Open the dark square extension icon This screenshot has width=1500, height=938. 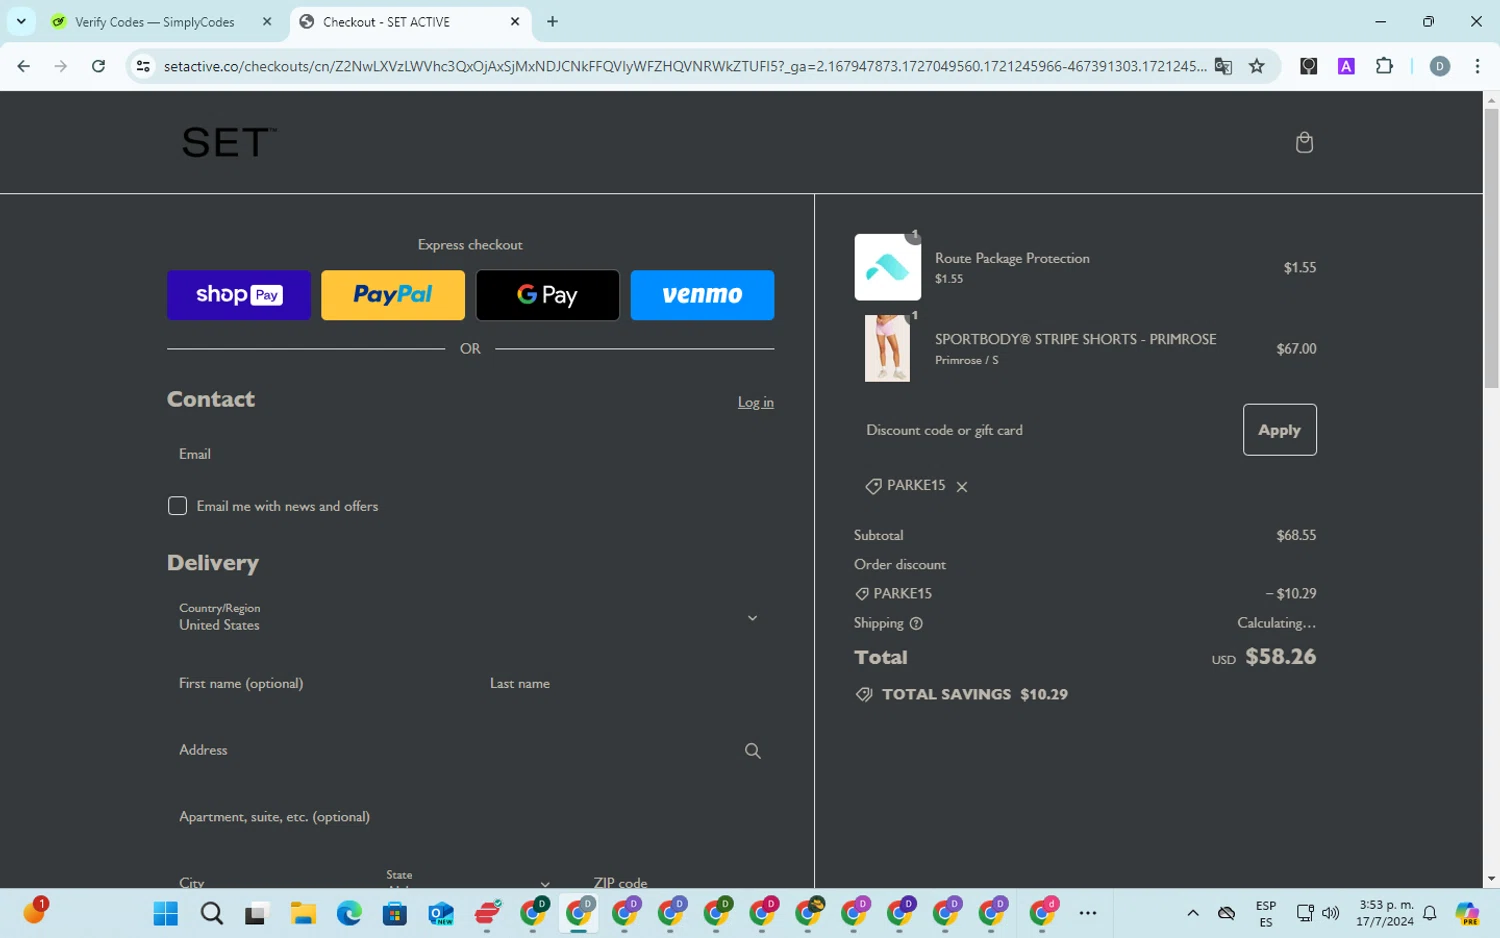1308,66
